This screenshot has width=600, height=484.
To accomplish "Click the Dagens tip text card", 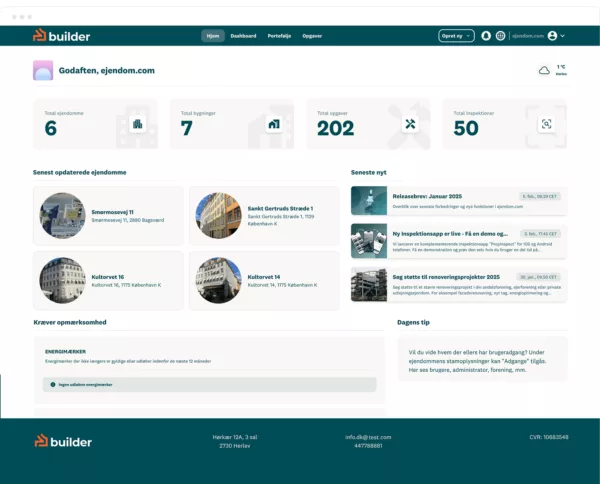I will tap(482, 359).
